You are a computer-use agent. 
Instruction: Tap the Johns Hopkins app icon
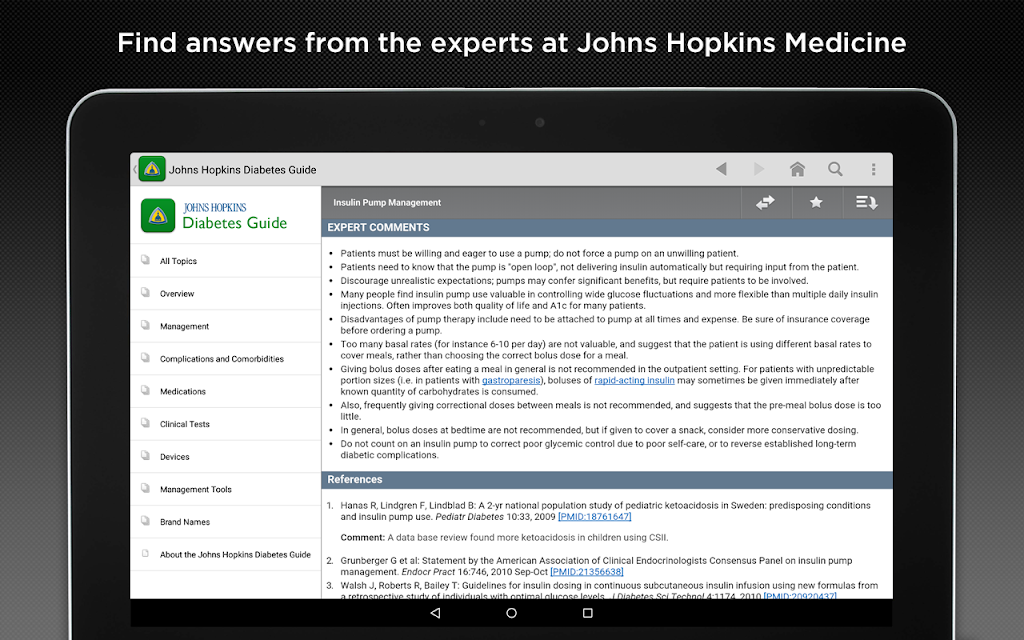(x=152, y=169)
